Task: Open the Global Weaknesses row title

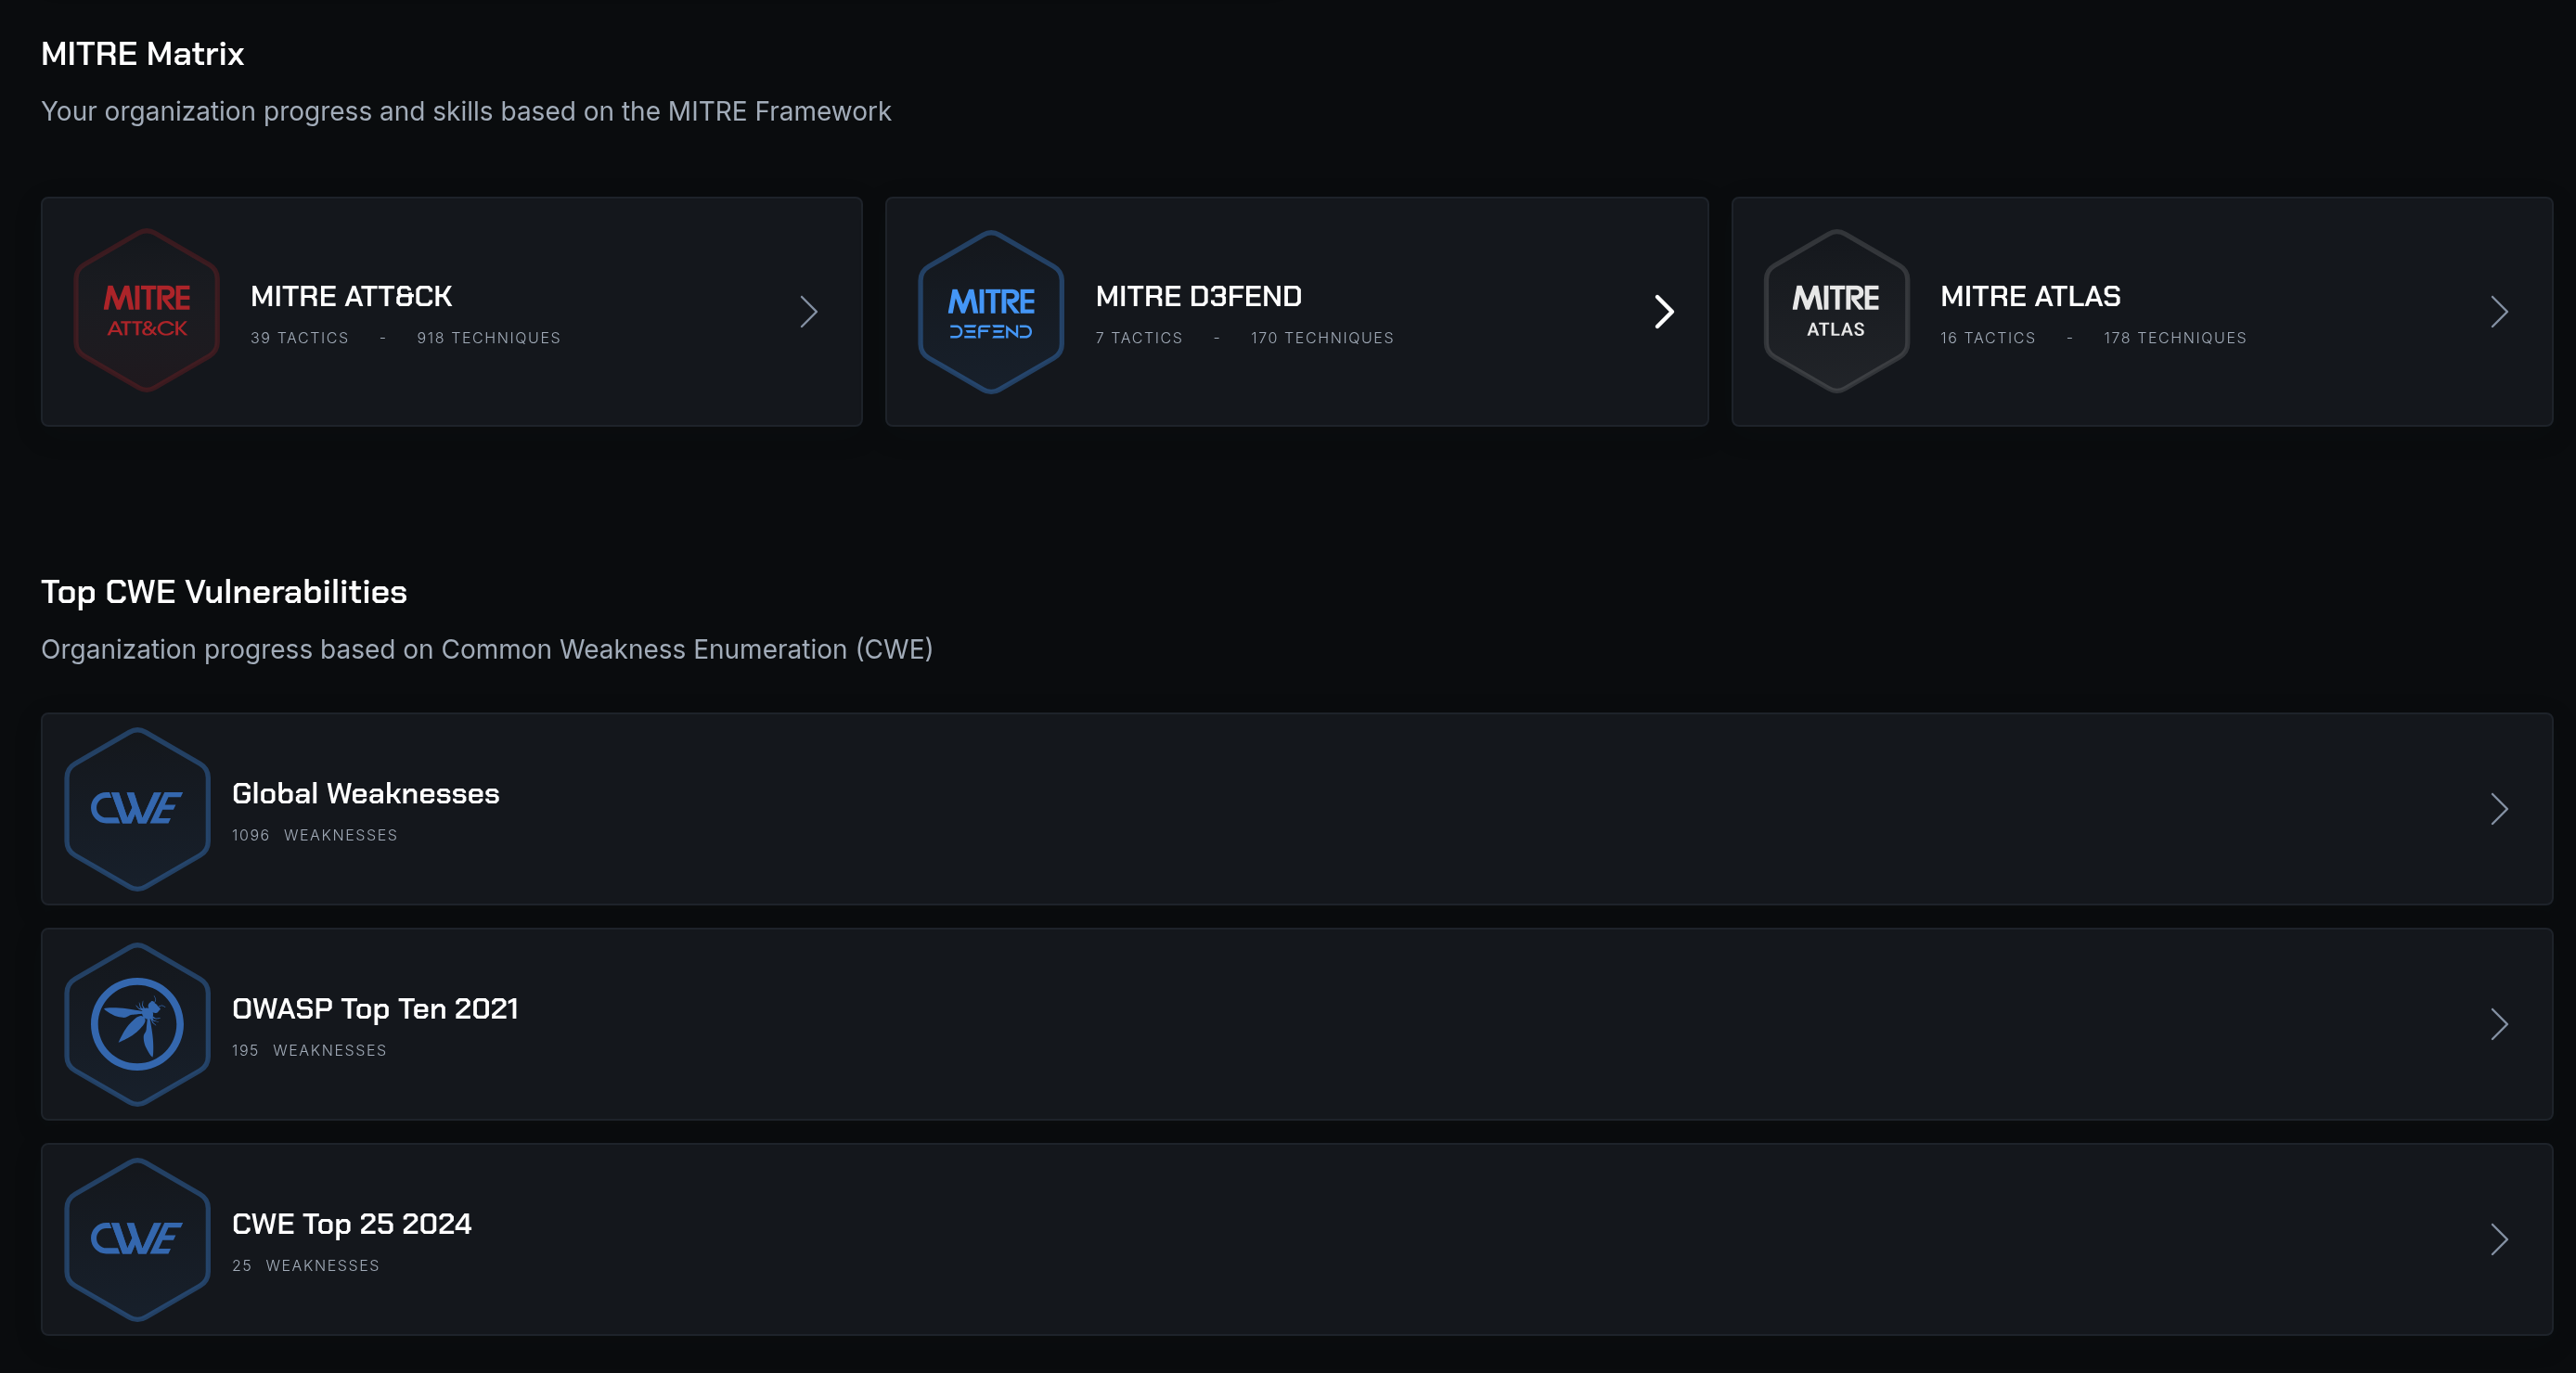Action: (x=365, y=793)
